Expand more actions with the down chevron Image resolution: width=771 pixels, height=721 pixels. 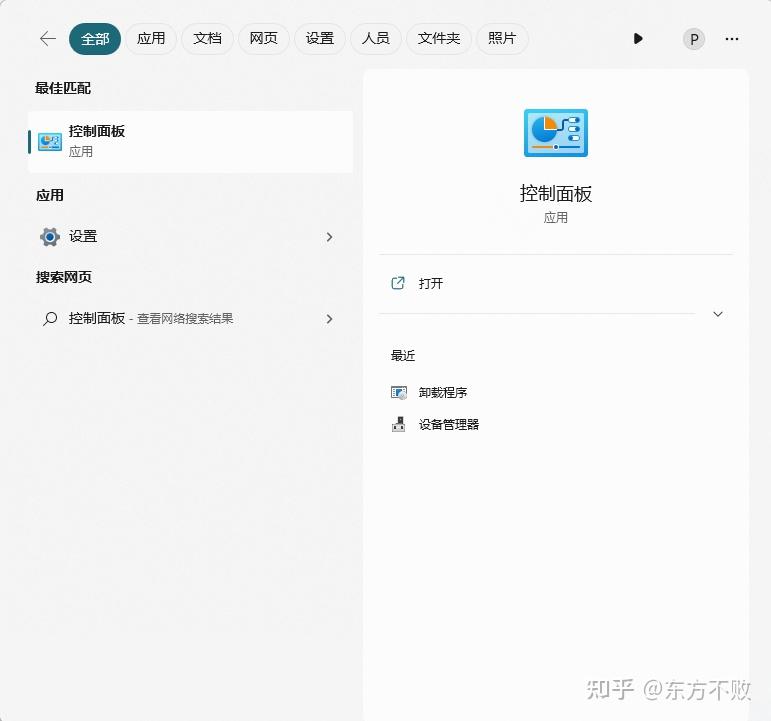tap(718, 314)
